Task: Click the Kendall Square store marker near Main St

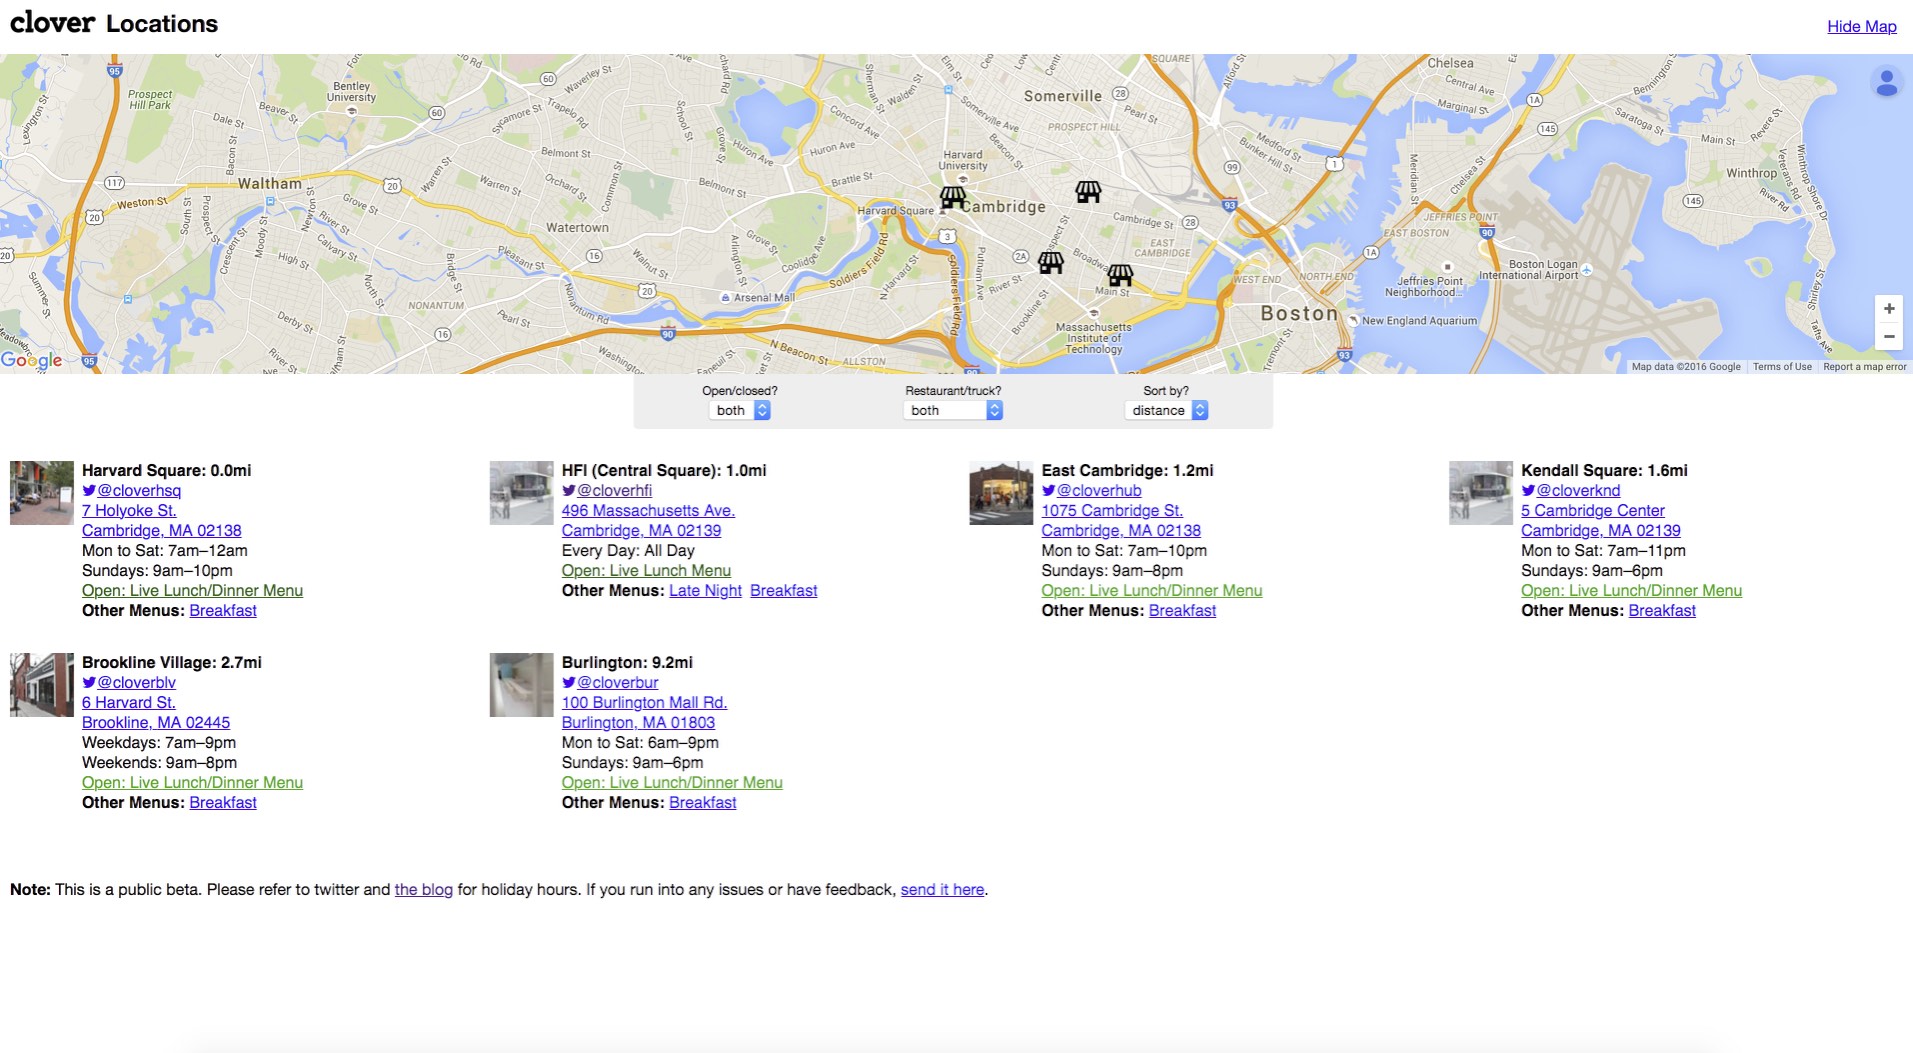Action: [x=1120, y=274]
